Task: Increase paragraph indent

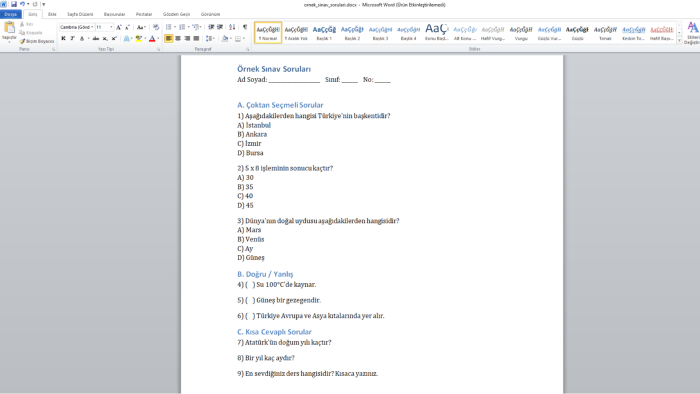Action: pos(220,27)
